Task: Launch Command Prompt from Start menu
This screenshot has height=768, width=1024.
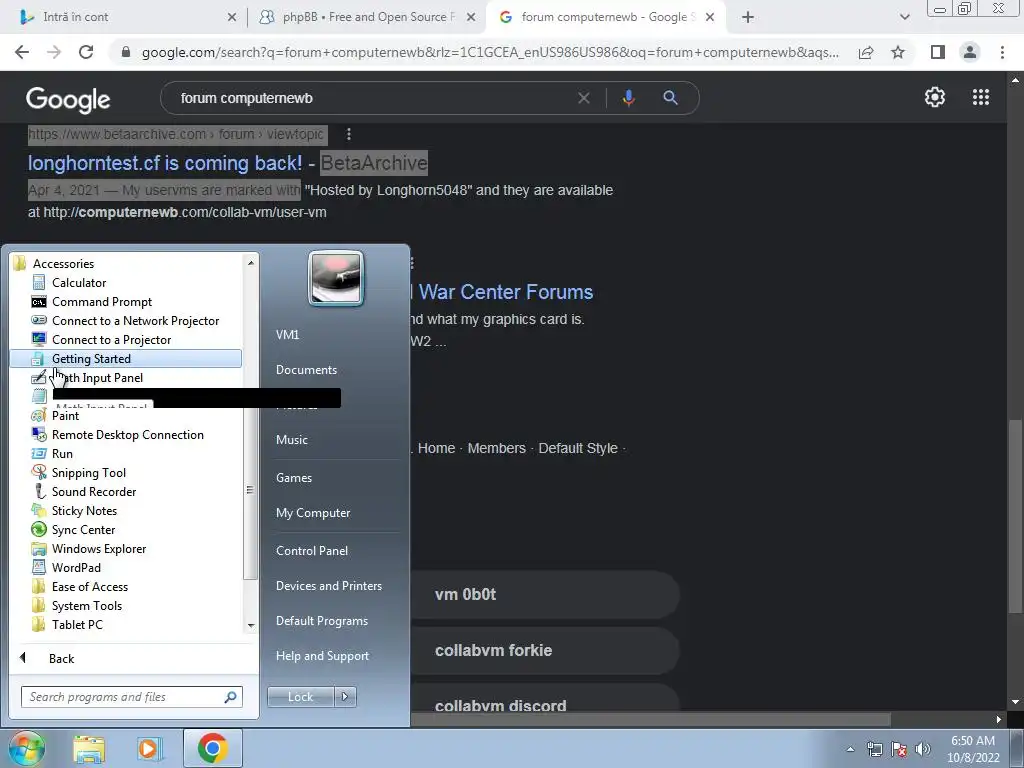Action: pos(101,302)
